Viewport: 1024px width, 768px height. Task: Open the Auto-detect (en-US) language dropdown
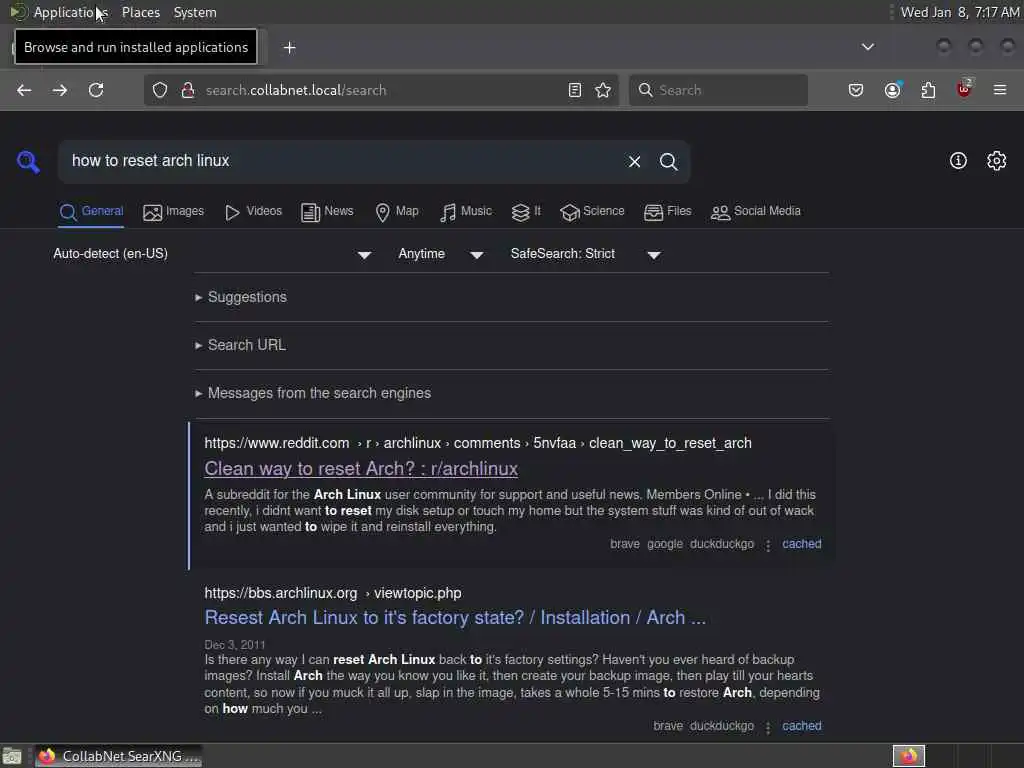point(212,254)
